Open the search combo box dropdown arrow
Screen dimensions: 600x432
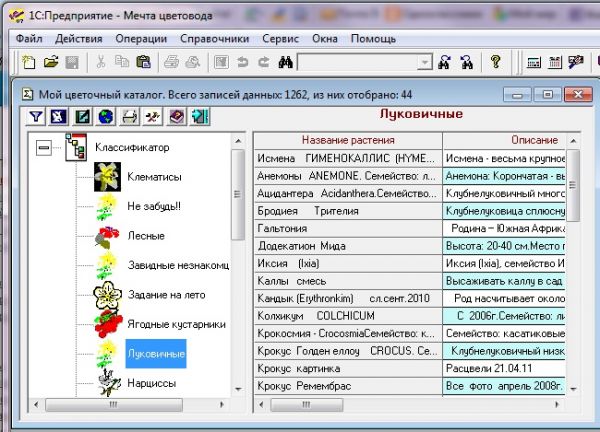tap(425, 62)
